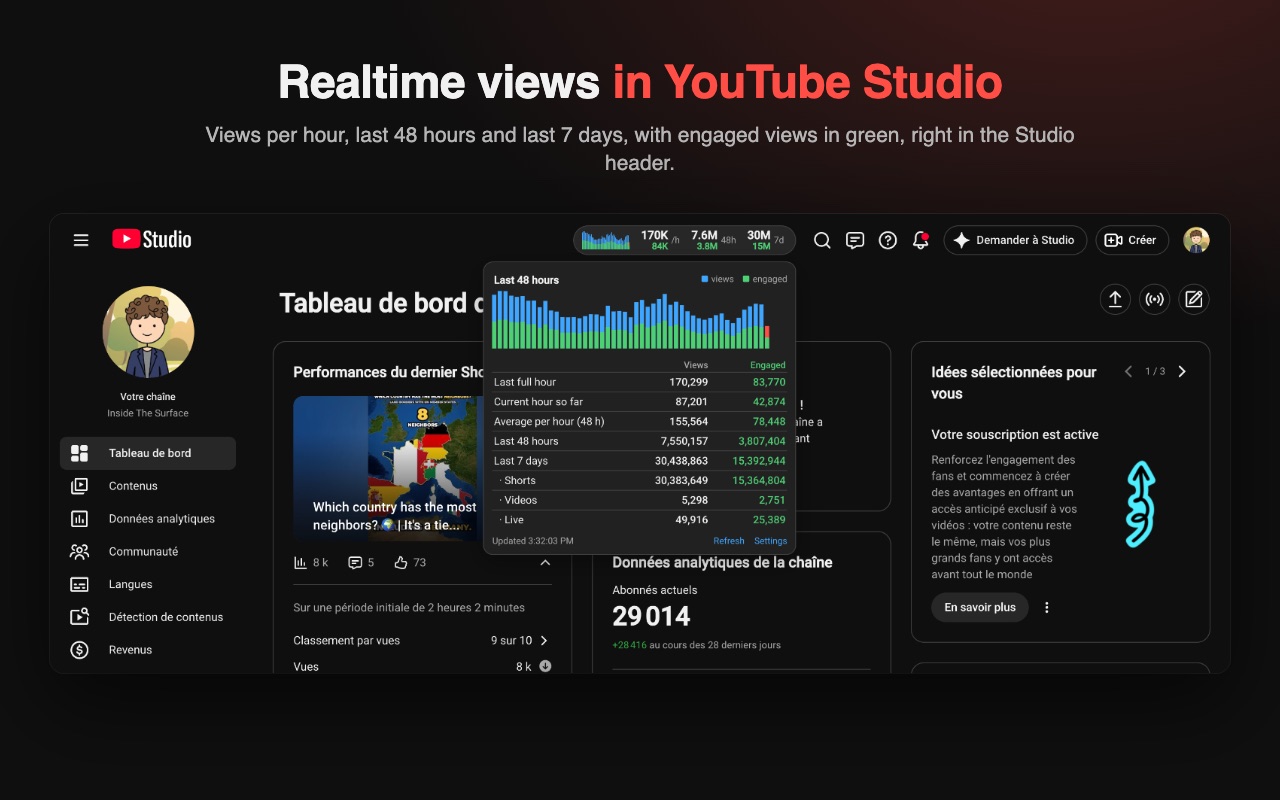
Task: Click the Shorts engaged value 15,364,804
Action: coord(759,480)
